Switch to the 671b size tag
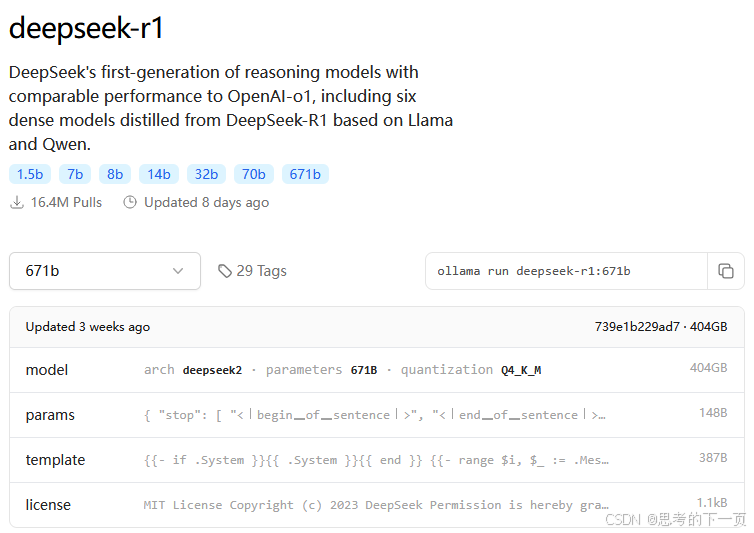Viewport: 754px width, 533px height. (x=305, y=174)
